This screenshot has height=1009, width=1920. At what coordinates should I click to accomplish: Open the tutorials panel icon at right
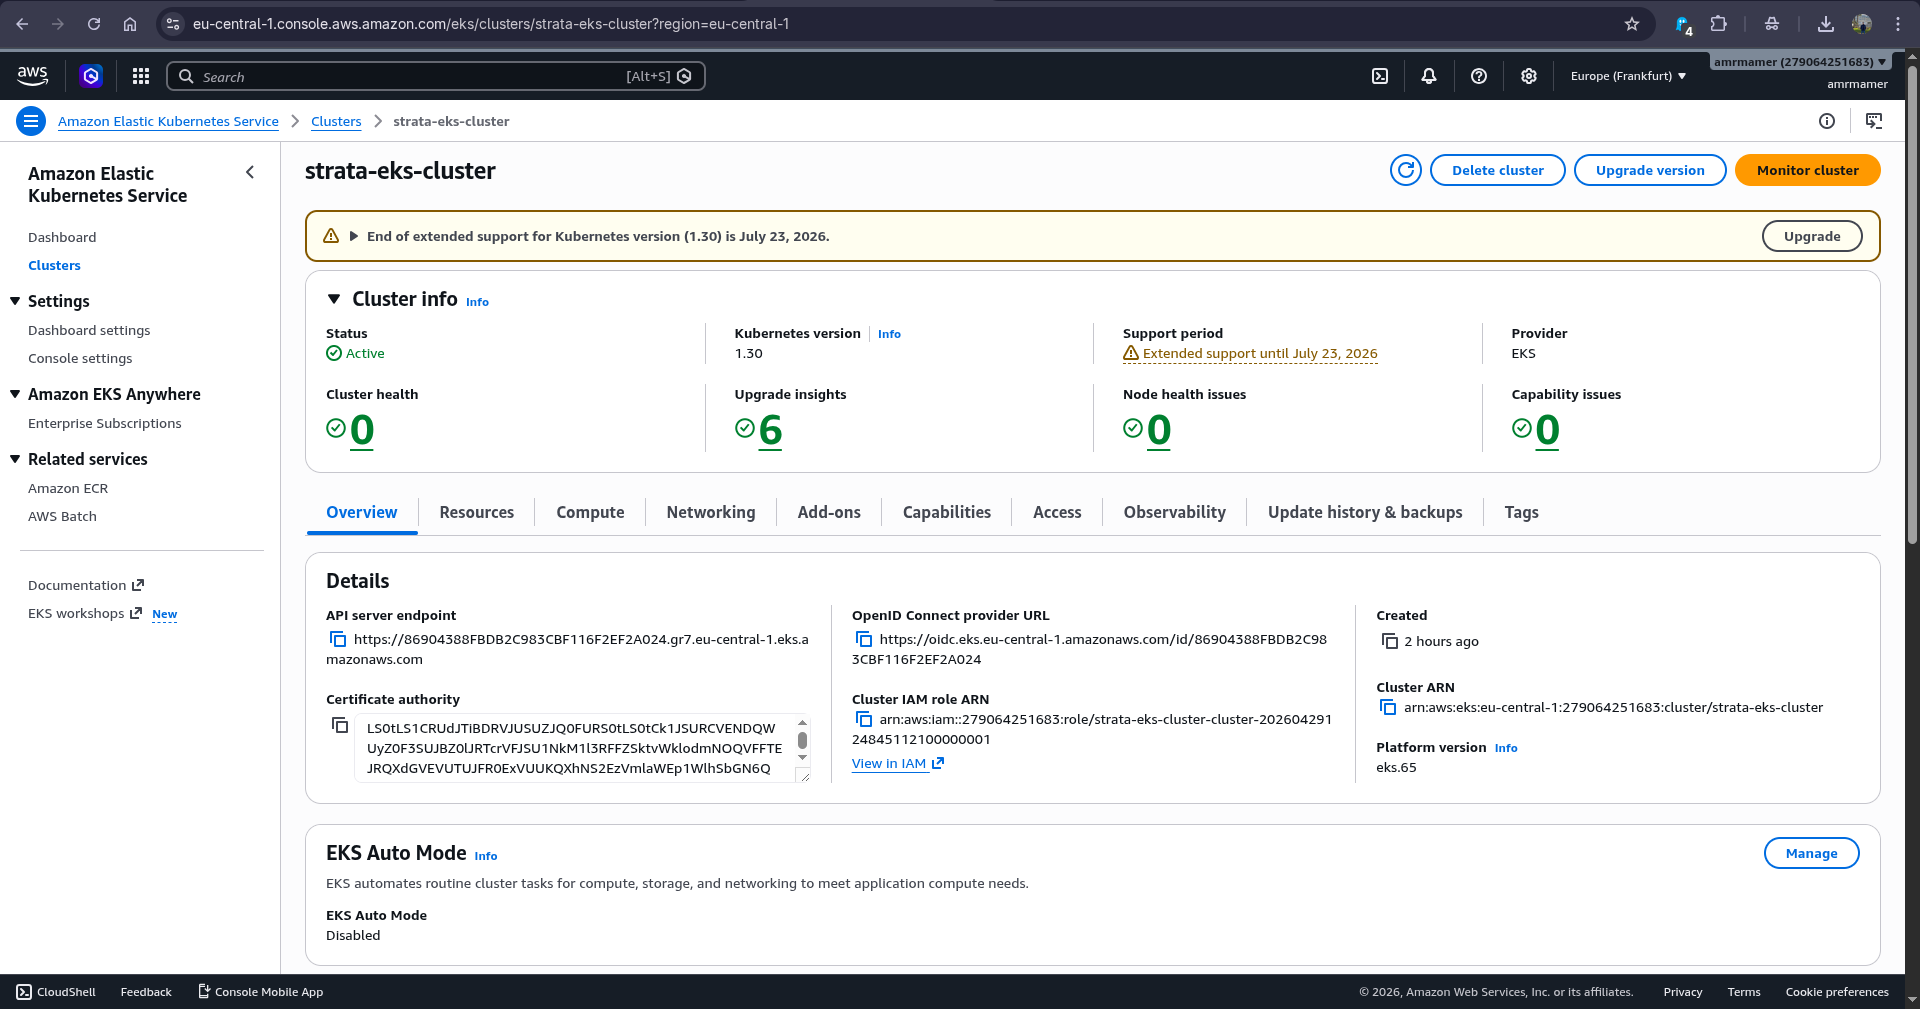[1874, 121]
